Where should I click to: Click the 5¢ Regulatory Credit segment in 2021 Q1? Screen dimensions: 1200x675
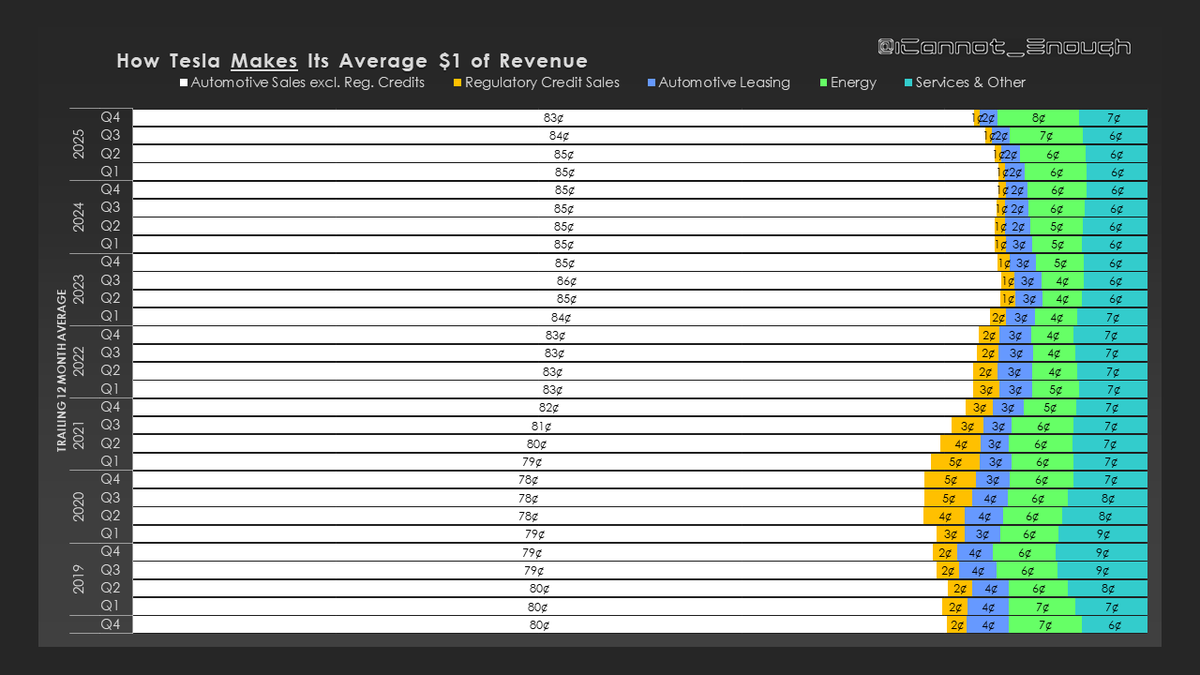pyautogui.click(x=954, y=462)
